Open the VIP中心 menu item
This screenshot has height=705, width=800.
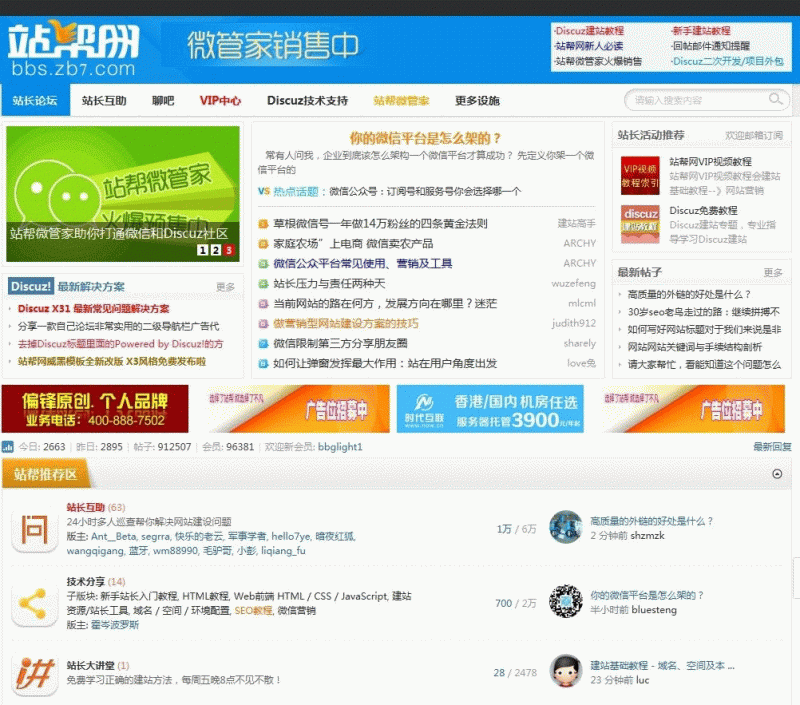[222, 100]
